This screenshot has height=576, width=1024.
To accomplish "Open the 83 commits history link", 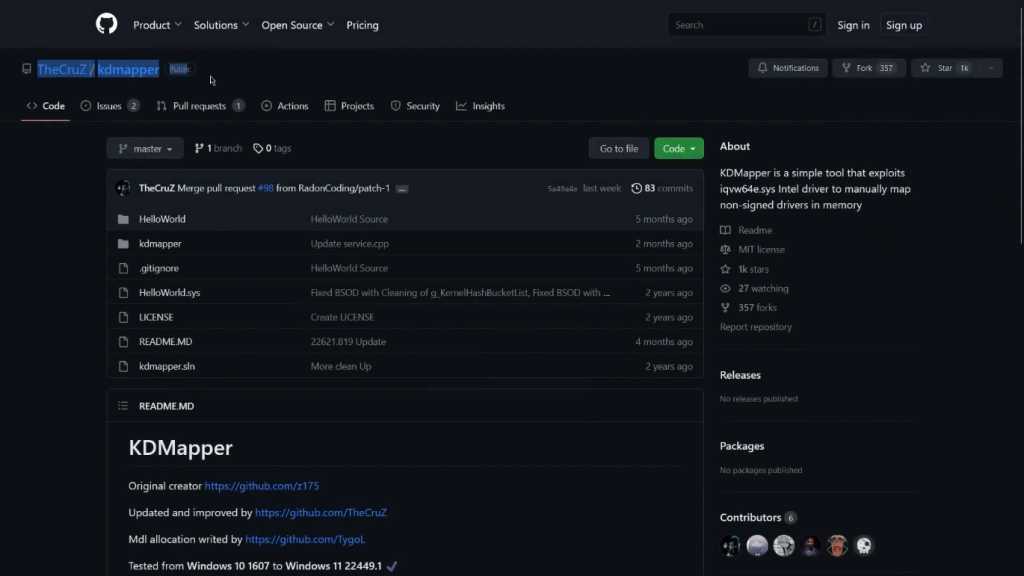I will pyautogui.click(x=662, y=188).
